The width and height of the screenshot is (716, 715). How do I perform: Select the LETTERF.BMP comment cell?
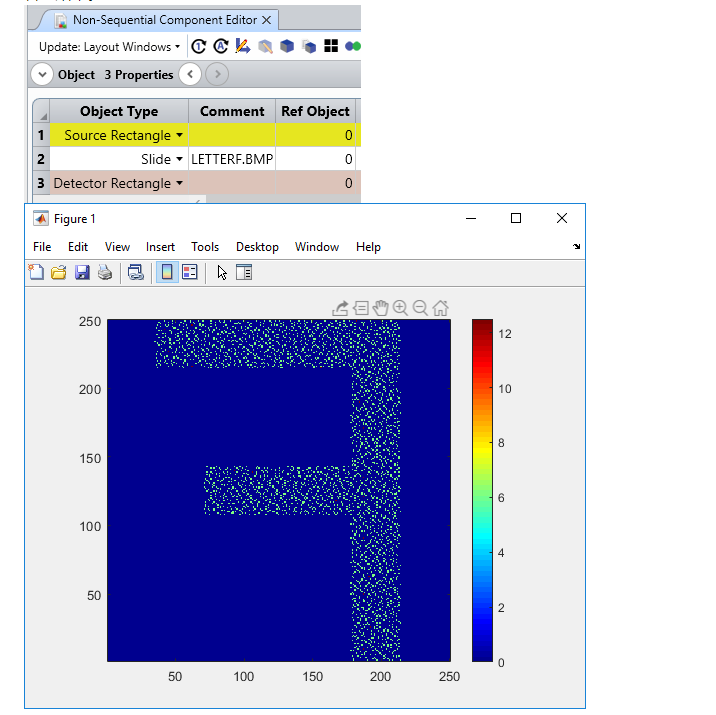point(232,159)
